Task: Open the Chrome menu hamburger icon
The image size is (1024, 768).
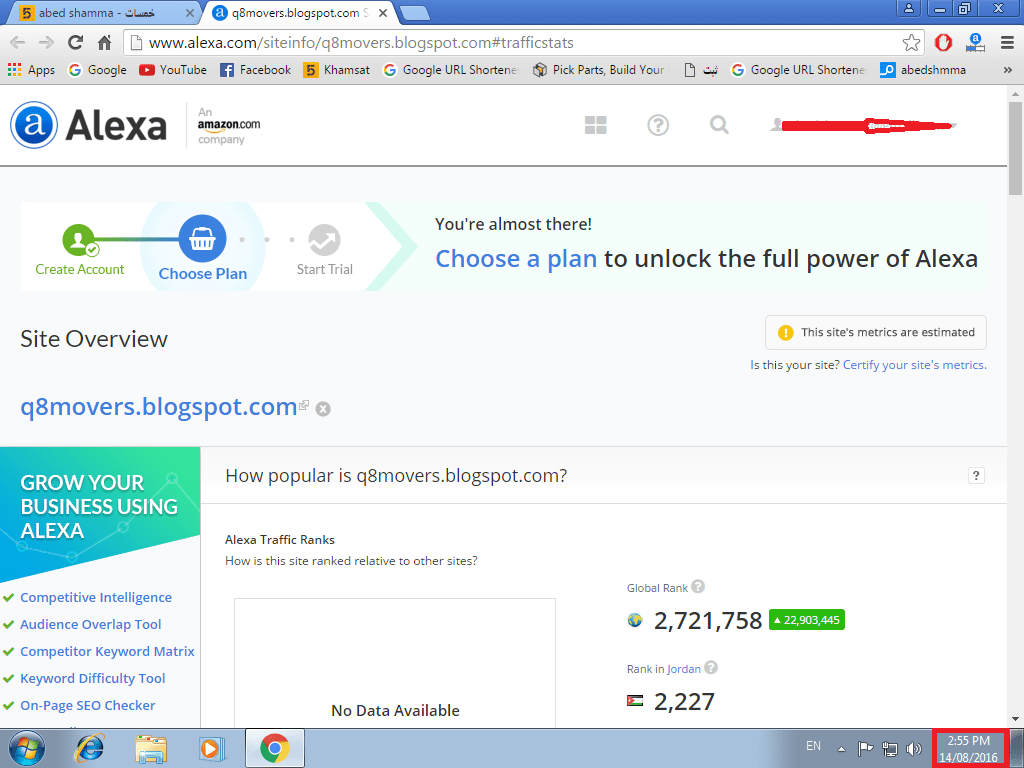Action: 1007,43
